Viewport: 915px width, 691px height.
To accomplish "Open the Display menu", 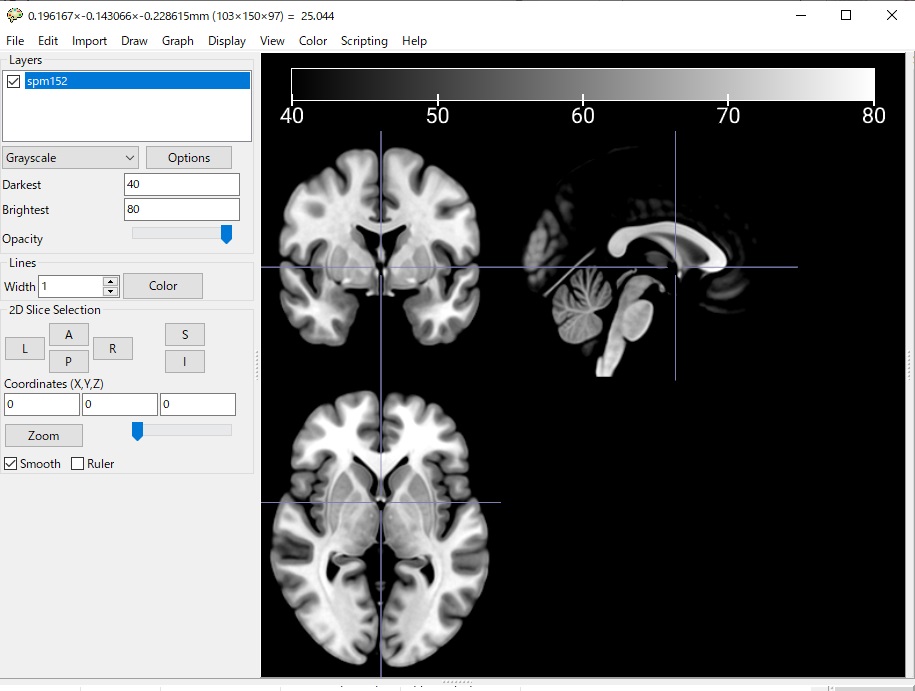I will click(227, 41).
